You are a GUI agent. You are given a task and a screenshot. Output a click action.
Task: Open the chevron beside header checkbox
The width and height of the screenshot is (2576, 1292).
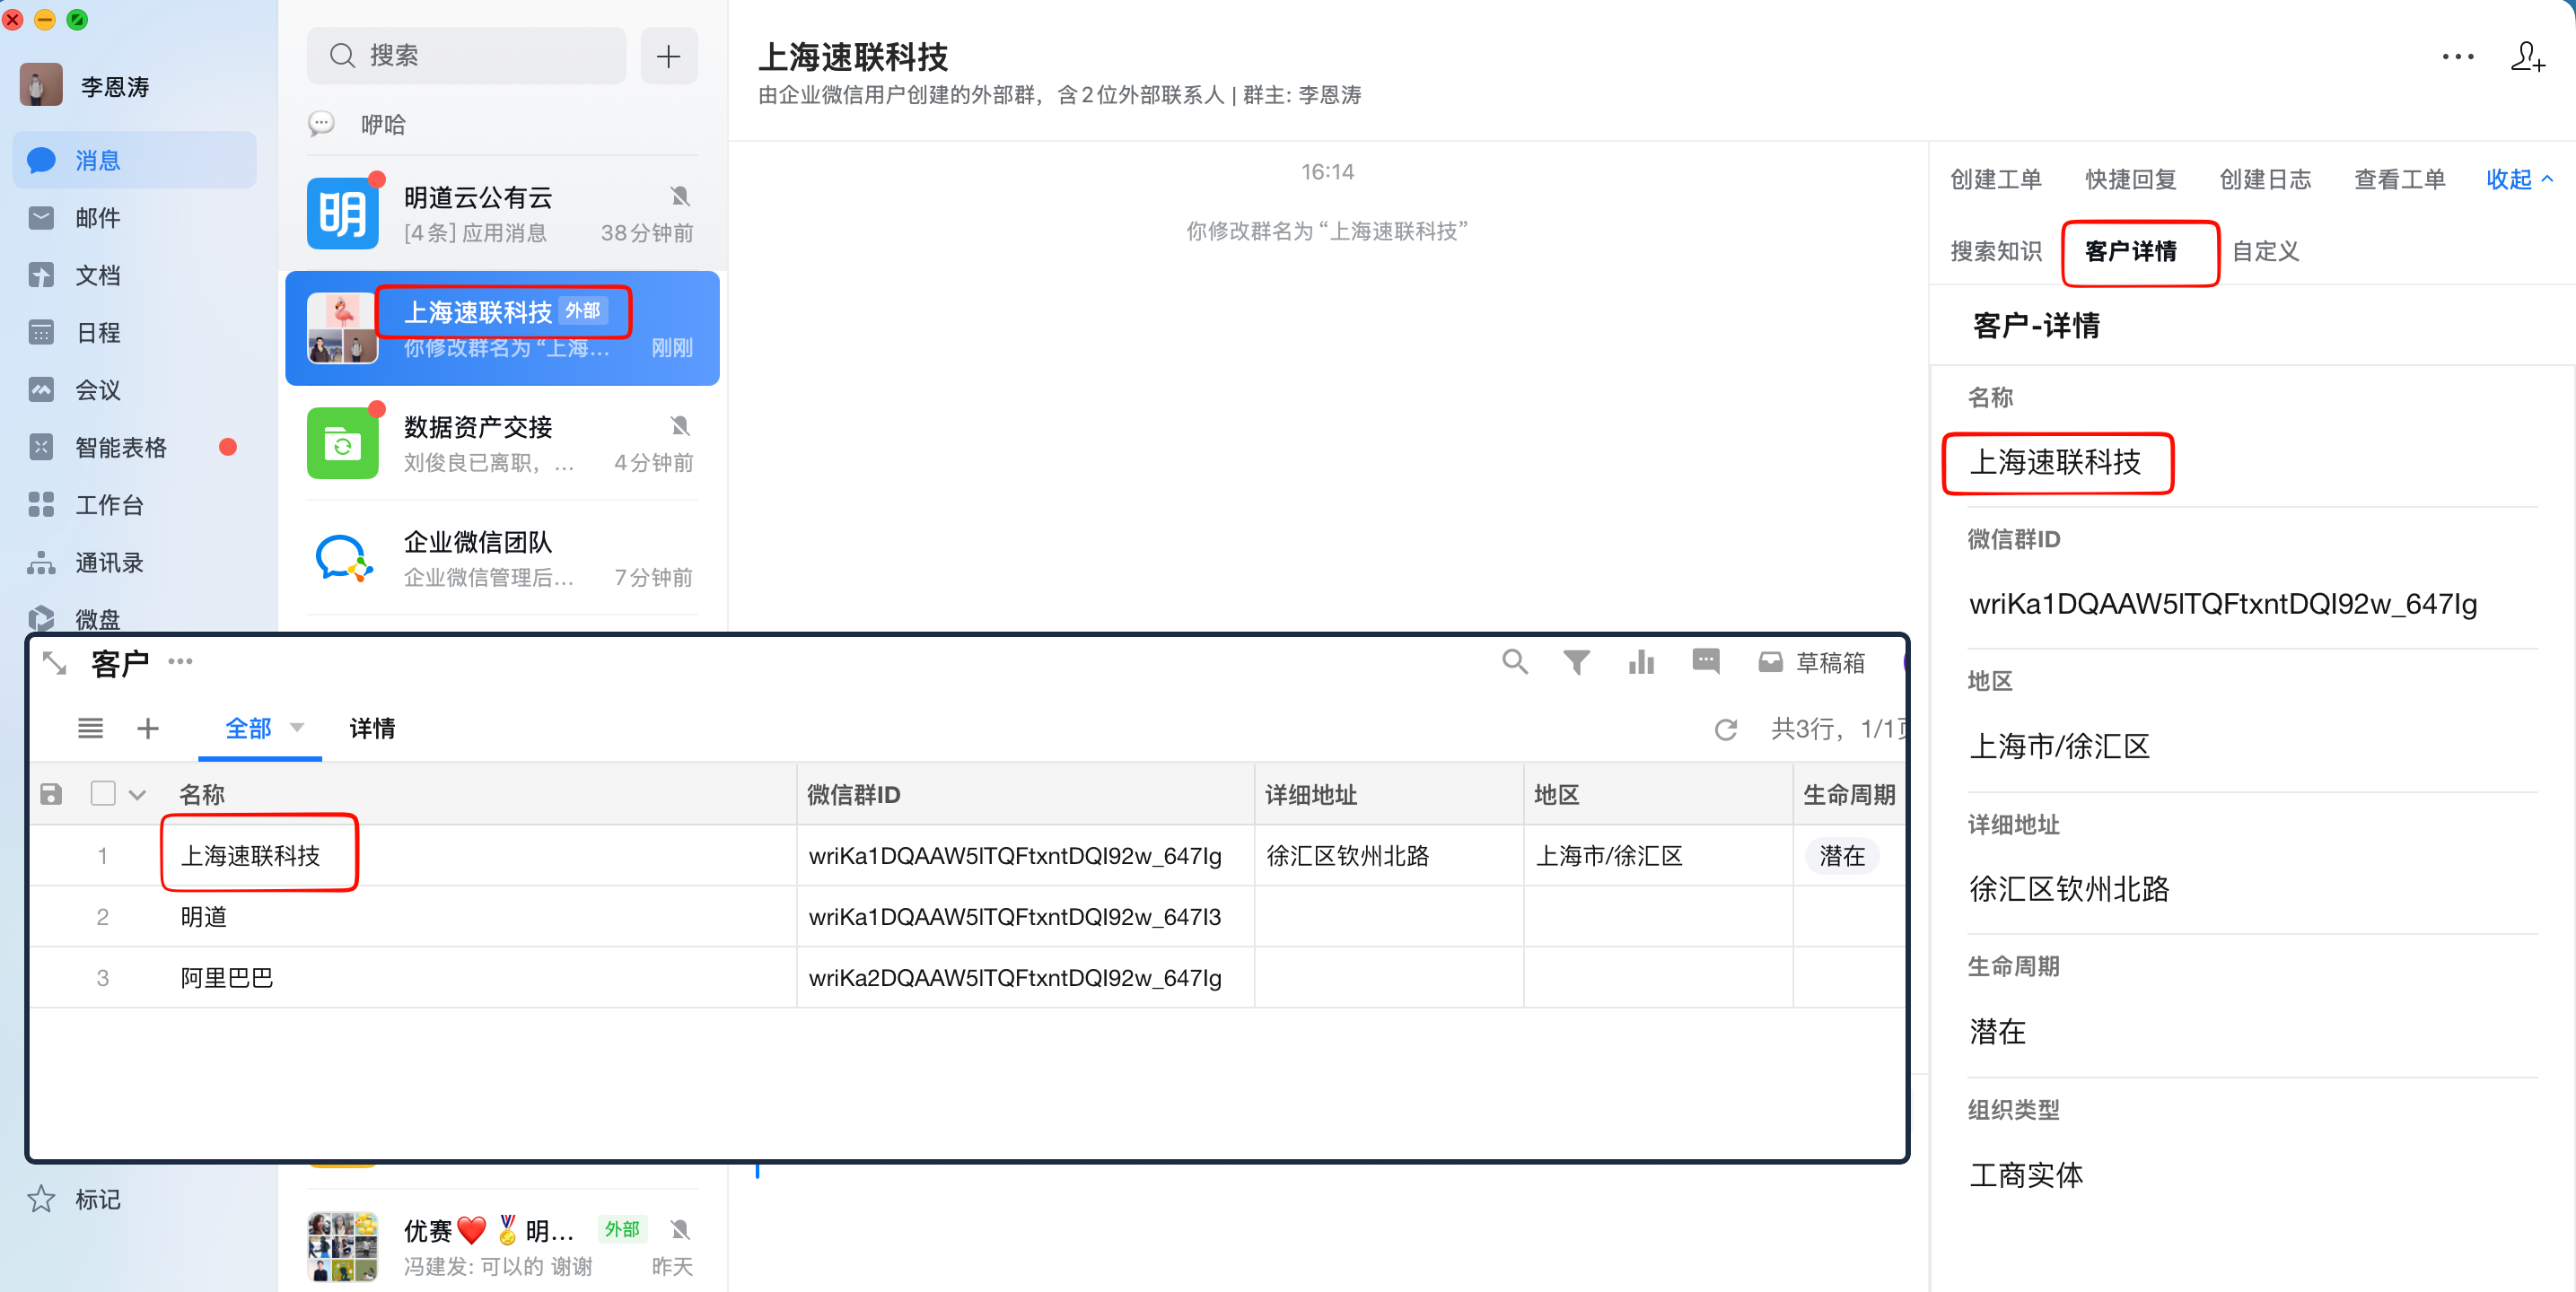tap(138, 795)
